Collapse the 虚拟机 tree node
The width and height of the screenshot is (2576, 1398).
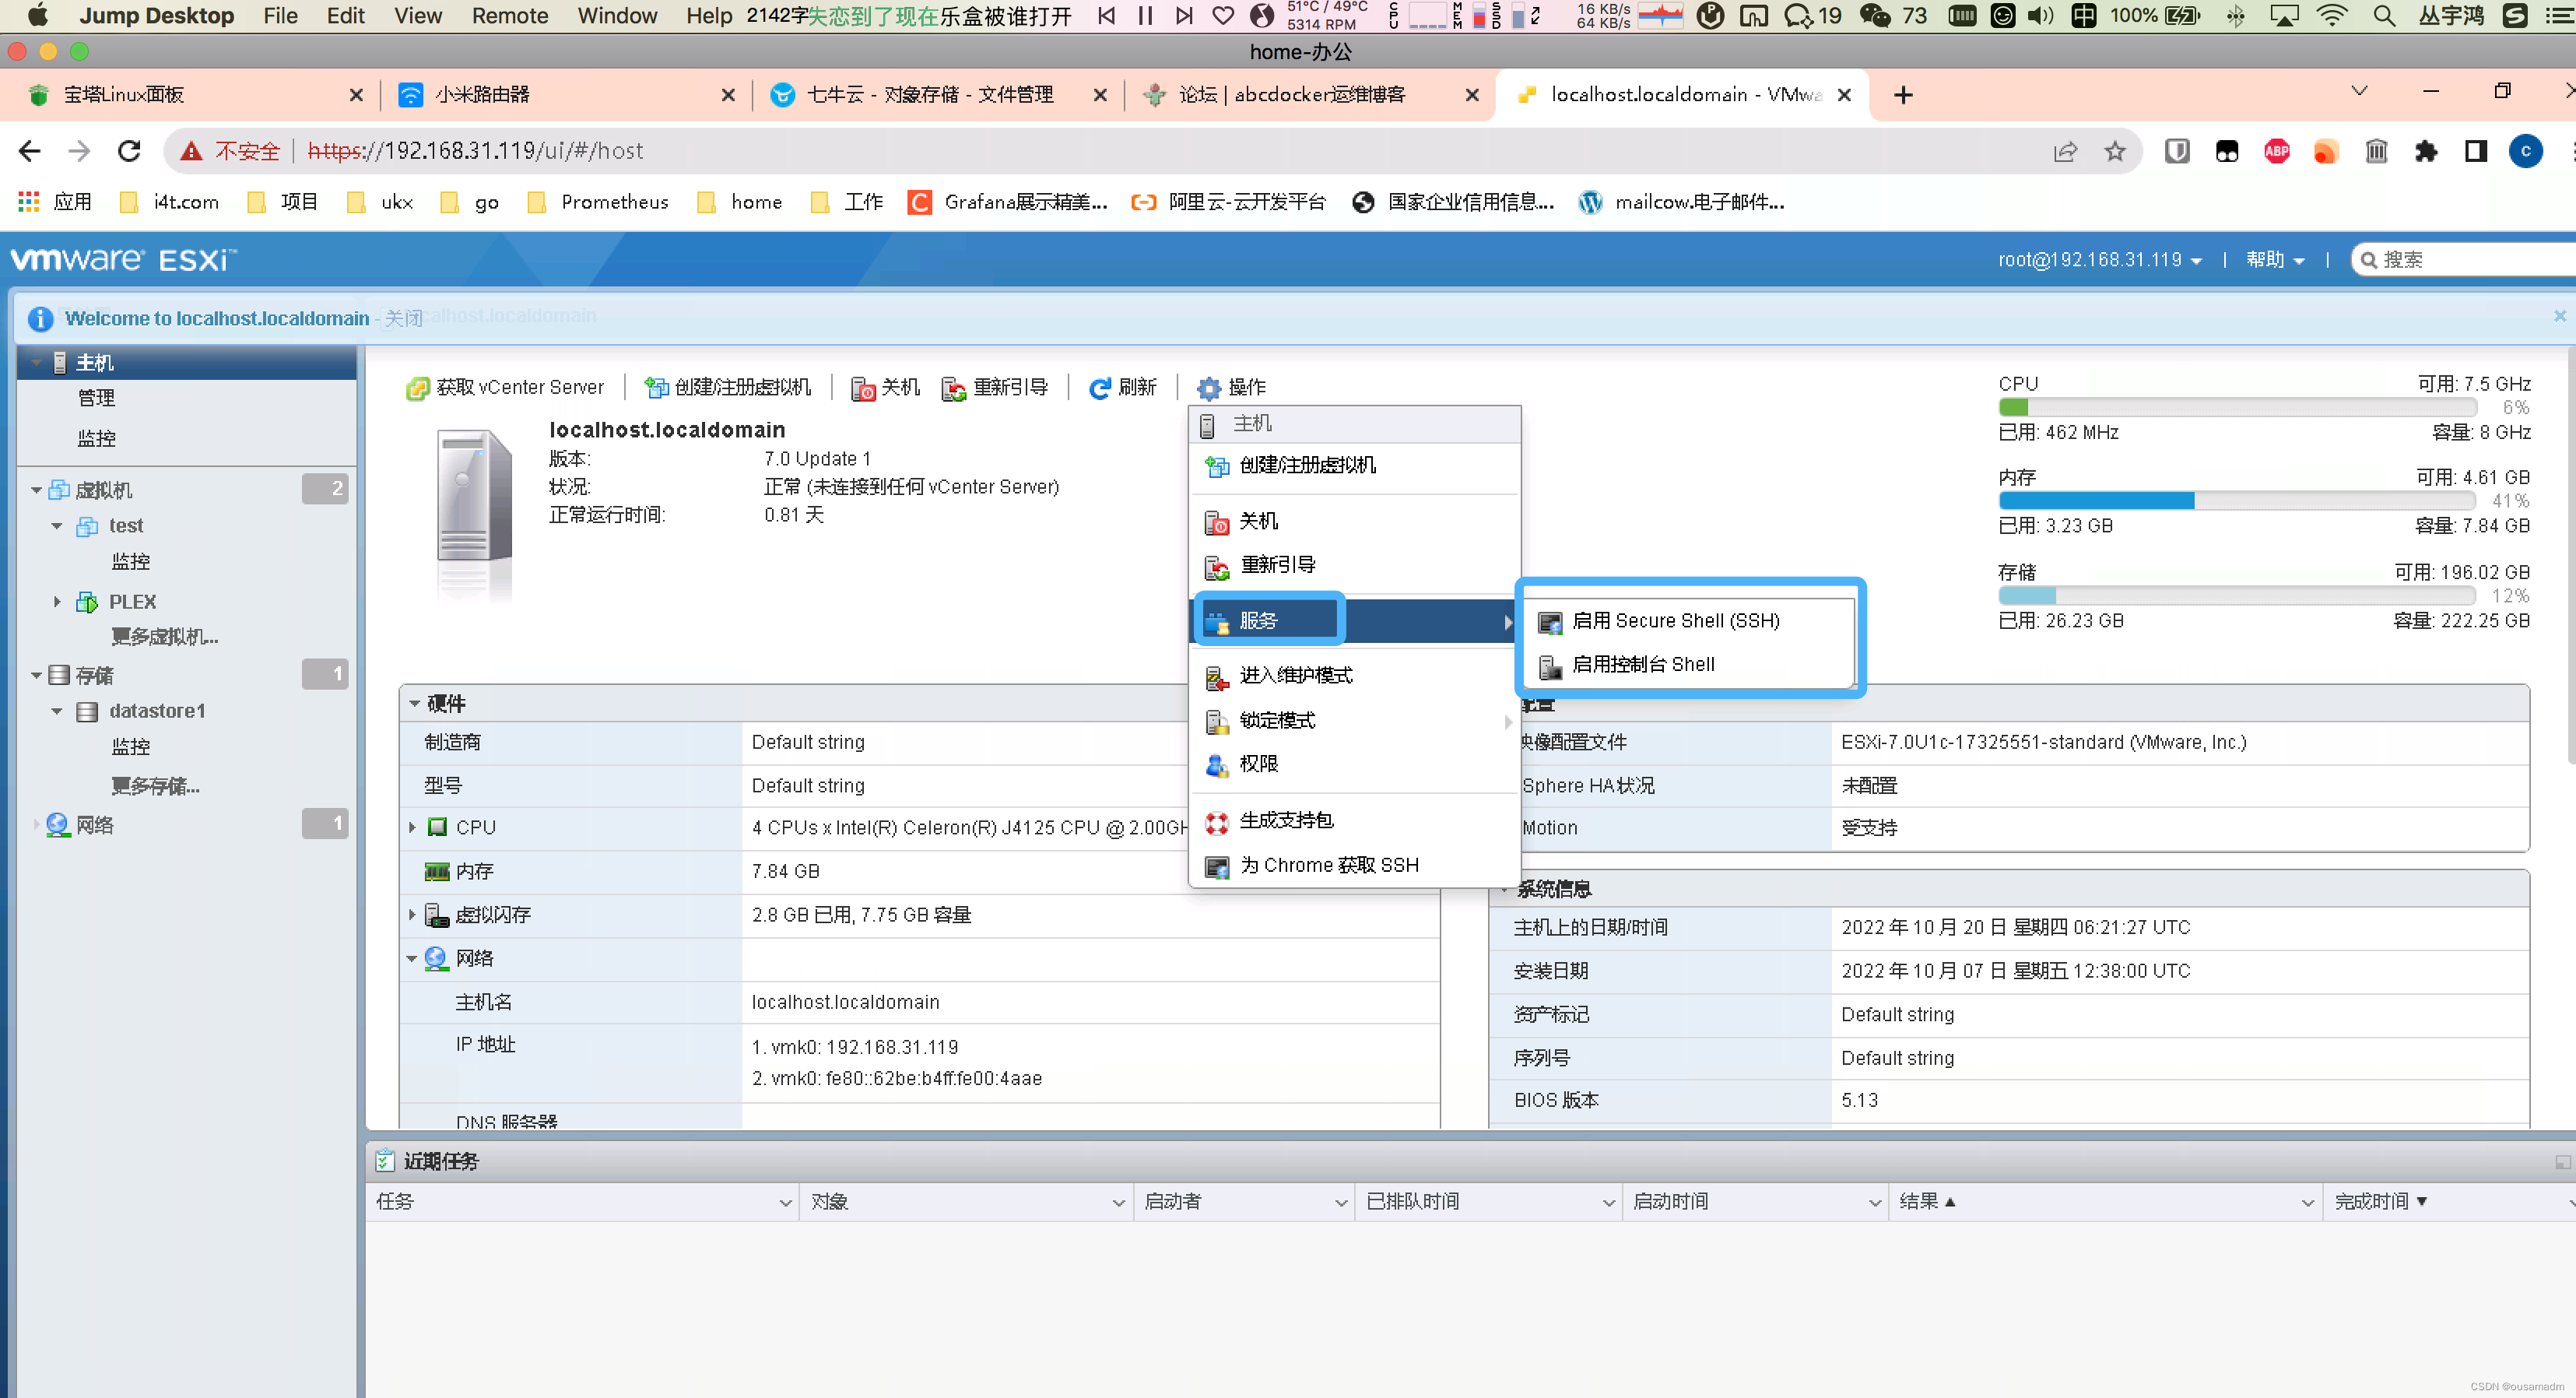(x=36, y=490)
